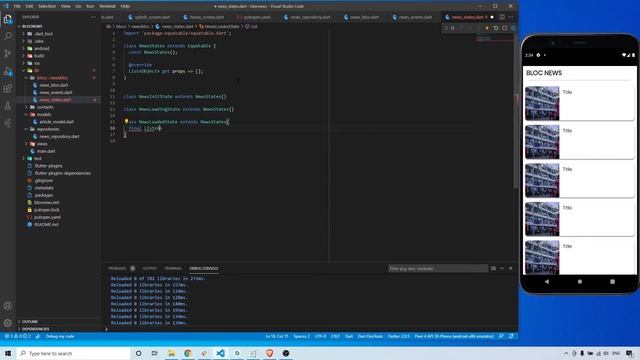This screenshot has width=640, height=360.
Task: Open the Selection menu
Action: [x=47, y=6]
